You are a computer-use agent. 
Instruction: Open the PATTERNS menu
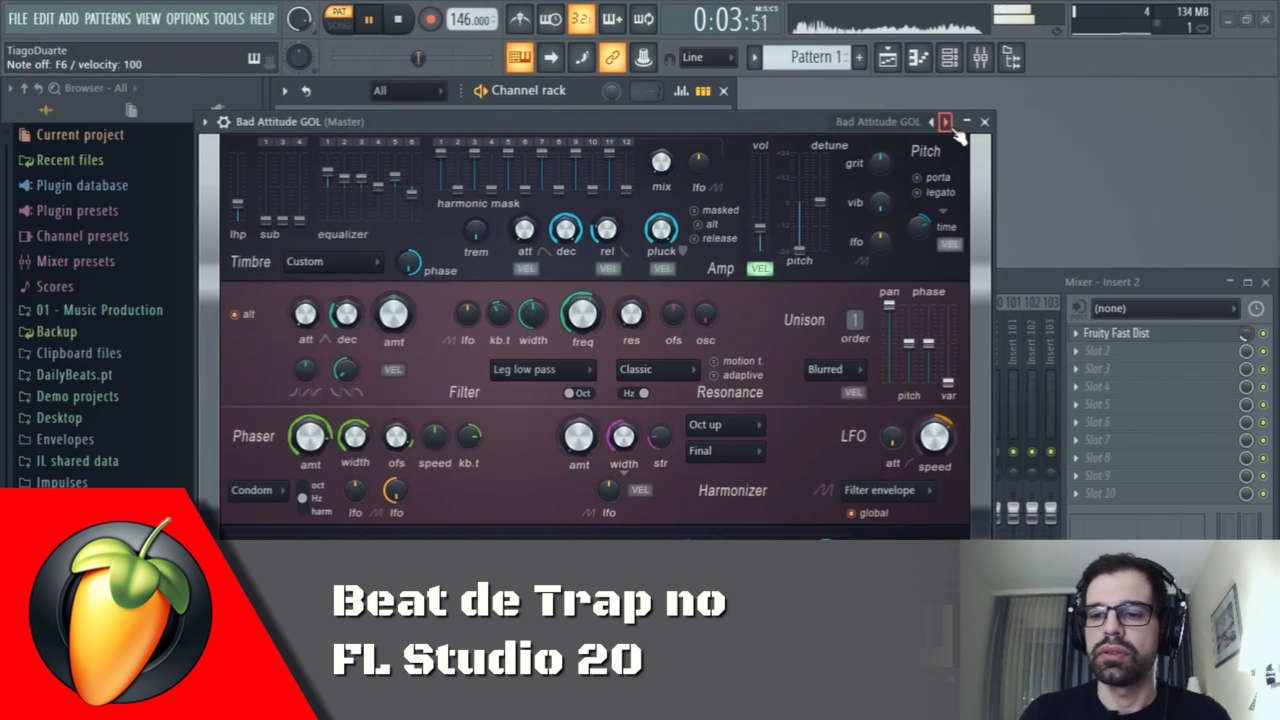(108, 19)
